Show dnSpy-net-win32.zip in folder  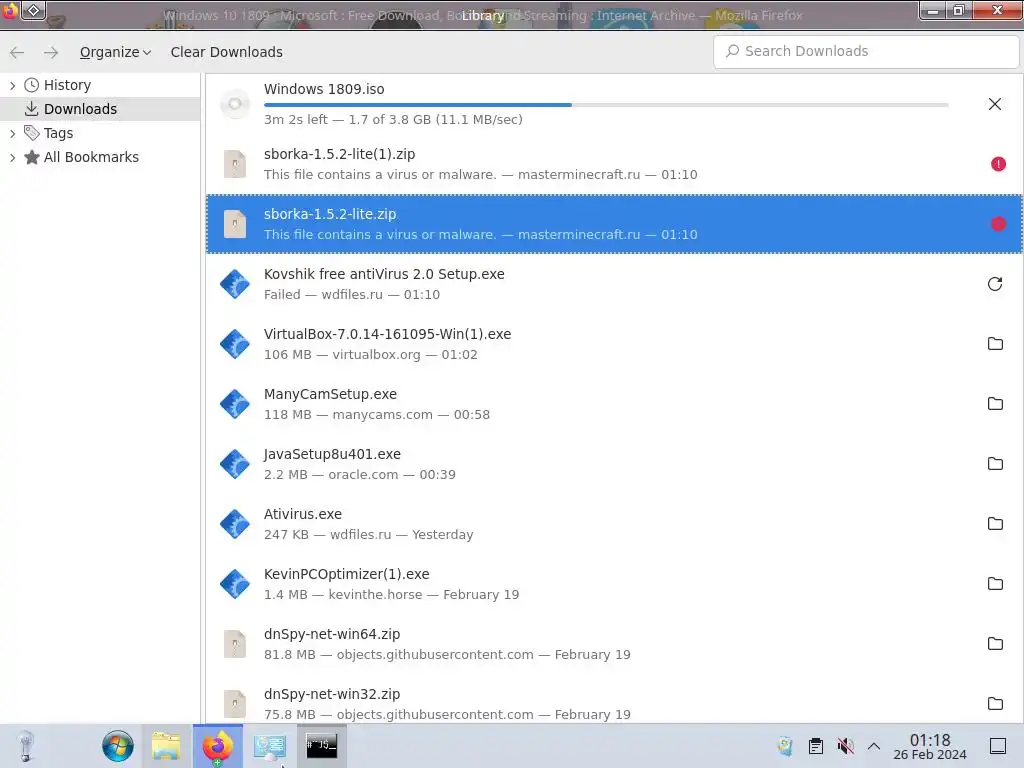(x=995, y=703)
